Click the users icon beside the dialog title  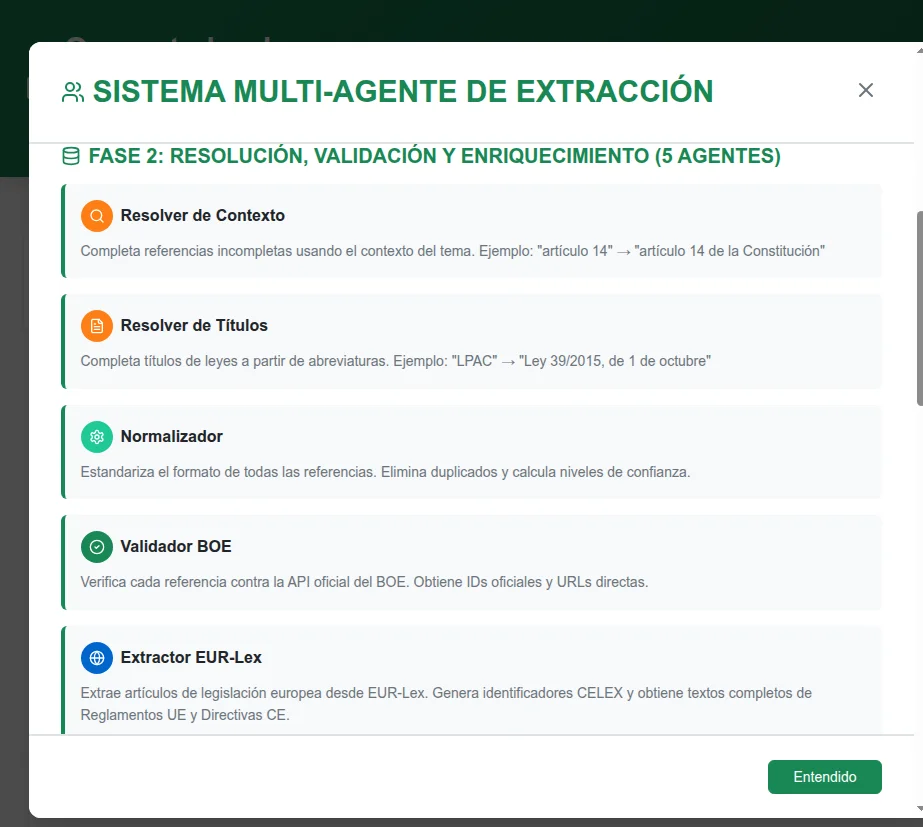73,92
